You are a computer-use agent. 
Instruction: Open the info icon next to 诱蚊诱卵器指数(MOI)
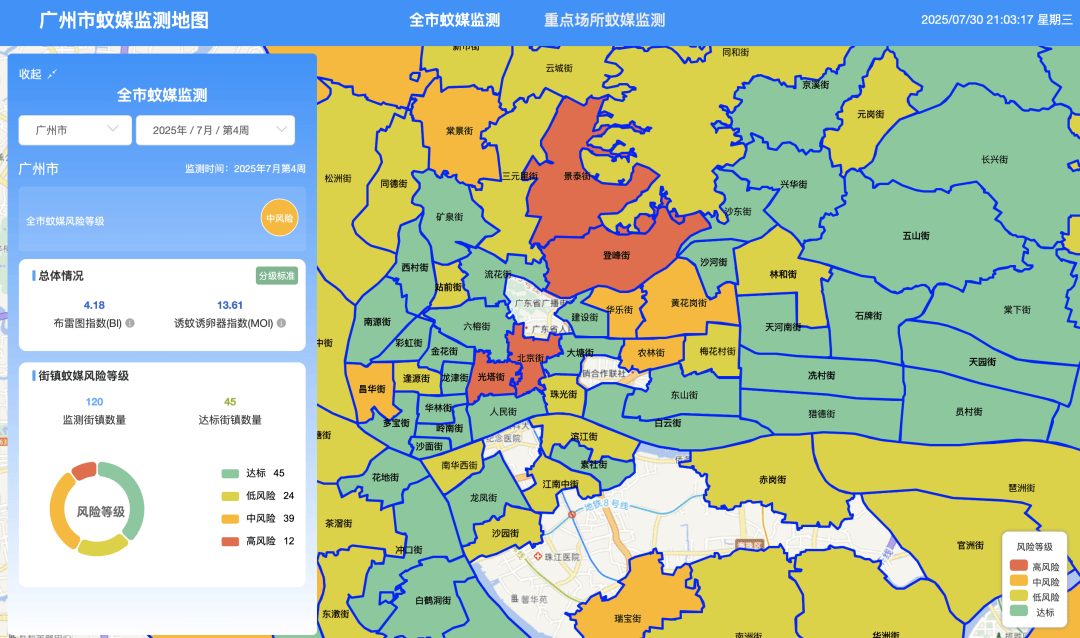pyautogui.click(x=281, y=322)
